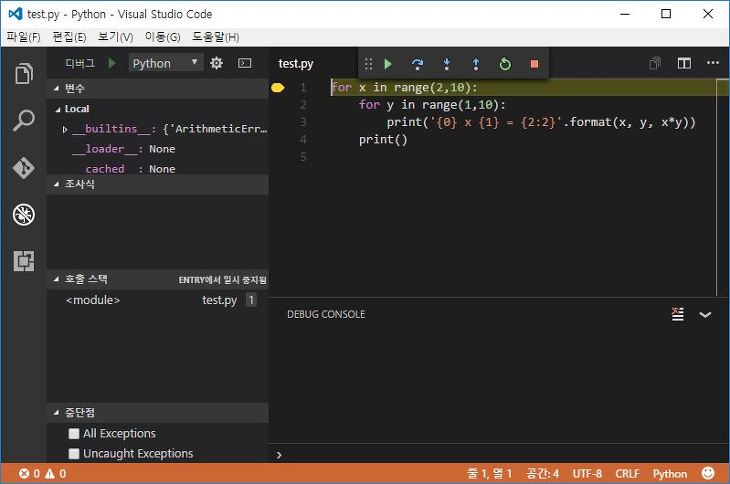730x484 pixels.
Task: Select the <module> call stack frame
Action: coord(158,300)
